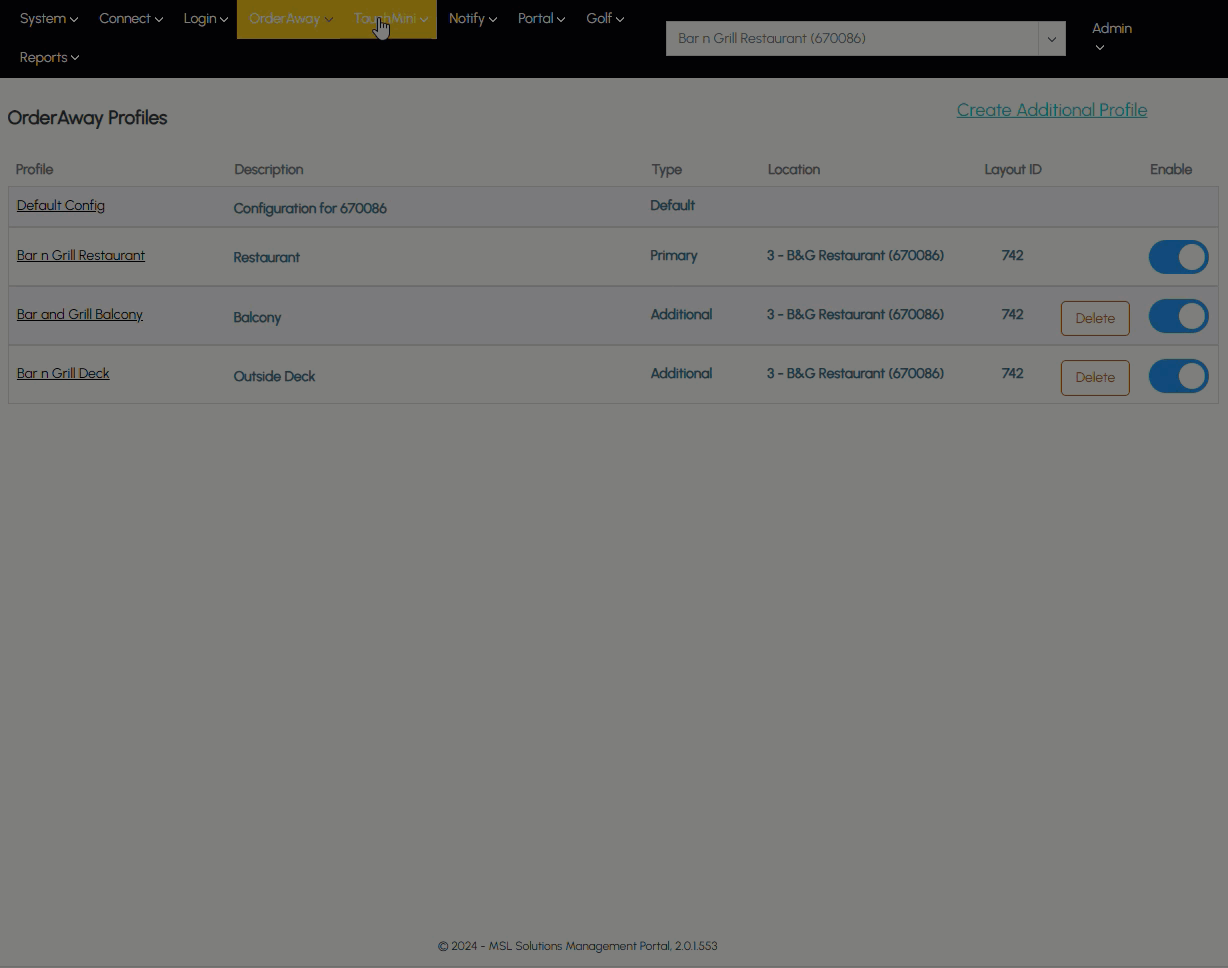Open the Golf menu
The image size is (1228, 968).
pyautogui.click(x=604, y=19)
